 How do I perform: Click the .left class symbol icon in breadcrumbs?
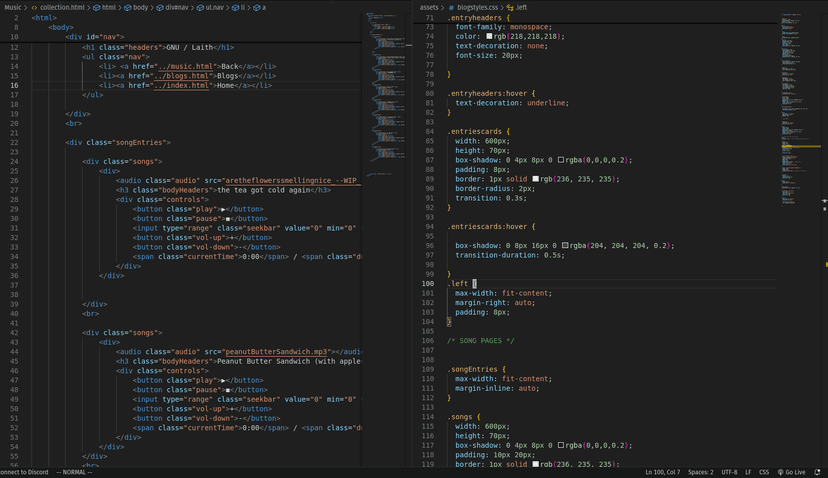pyautogui.click(x=509, y=7)
